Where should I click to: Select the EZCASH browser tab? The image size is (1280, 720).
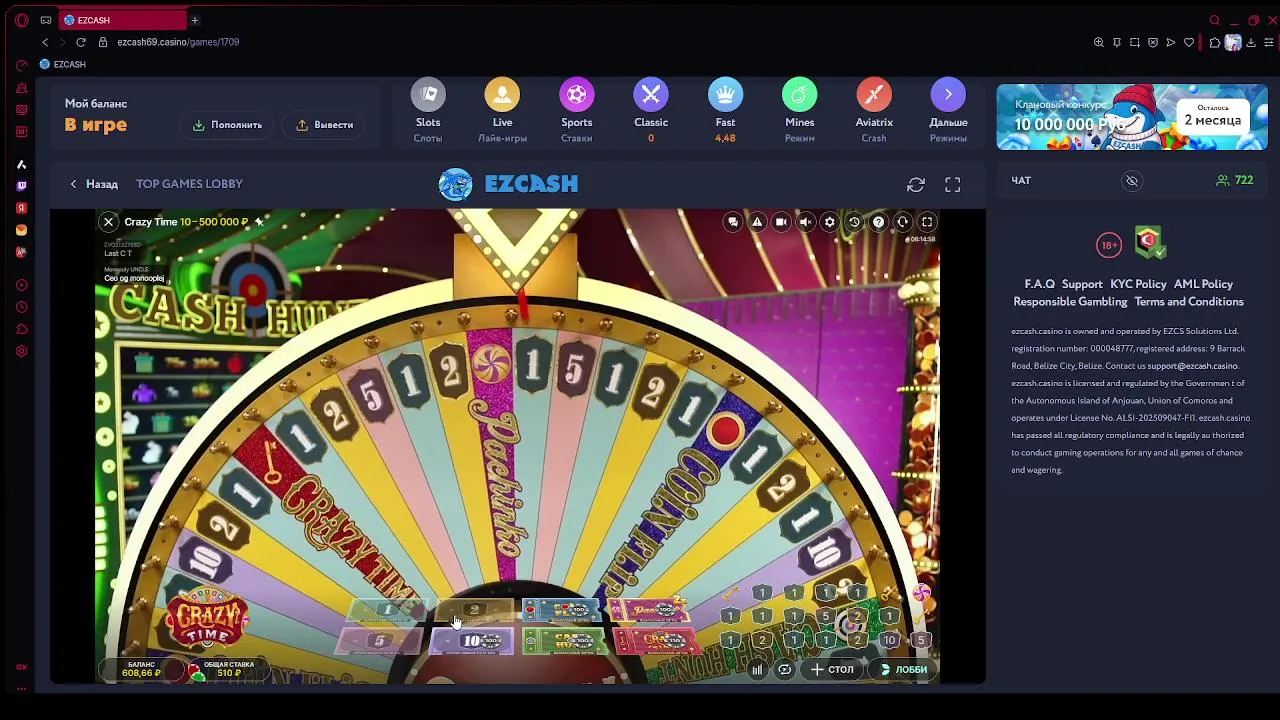coord(120,20)
